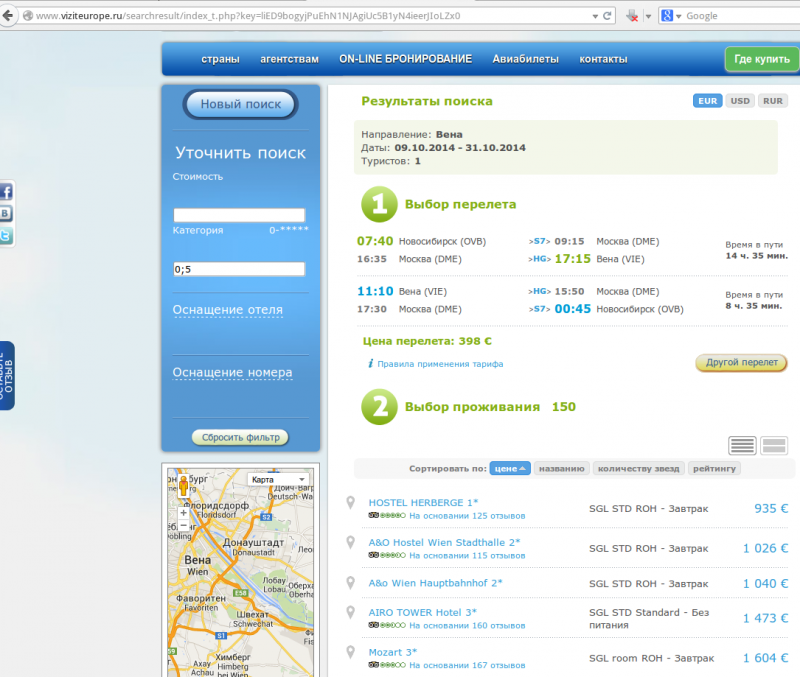Expand Оснащение отеля filter
The image size is (800, 677).
coord(228,310)
